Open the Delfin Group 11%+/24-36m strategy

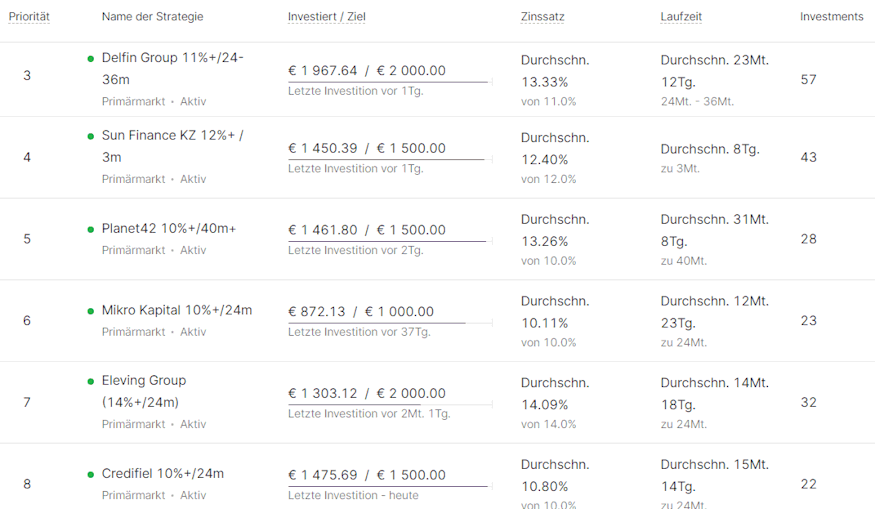click(x=172, y=68)
